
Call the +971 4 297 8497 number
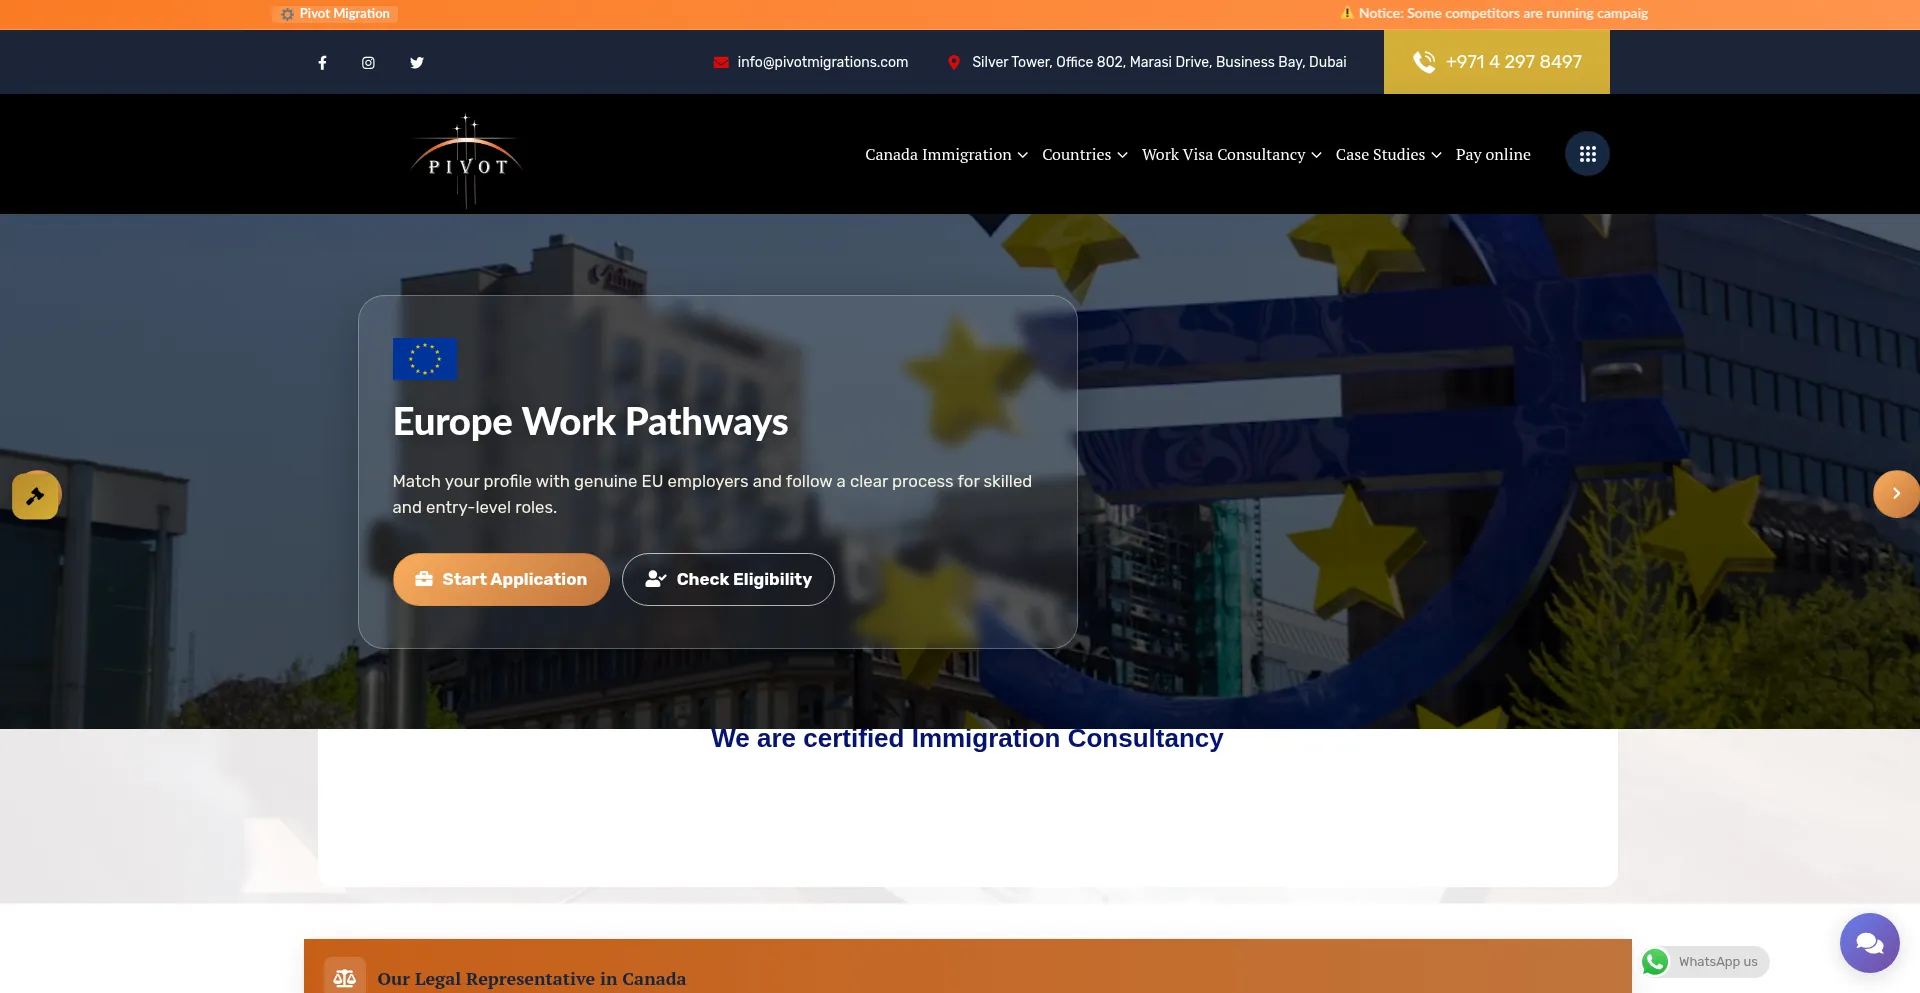point(1496,62)
